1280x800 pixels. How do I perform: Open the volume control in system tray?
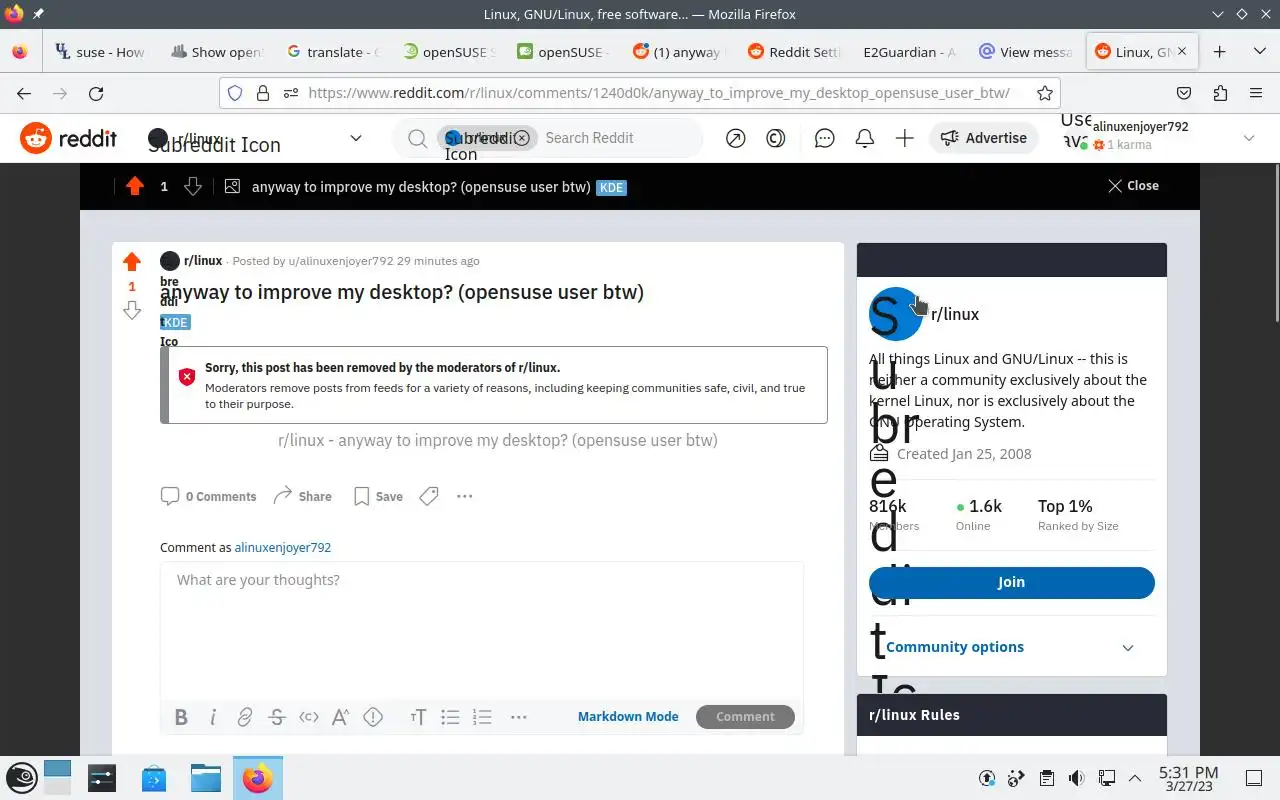(x=1076, y=778)
